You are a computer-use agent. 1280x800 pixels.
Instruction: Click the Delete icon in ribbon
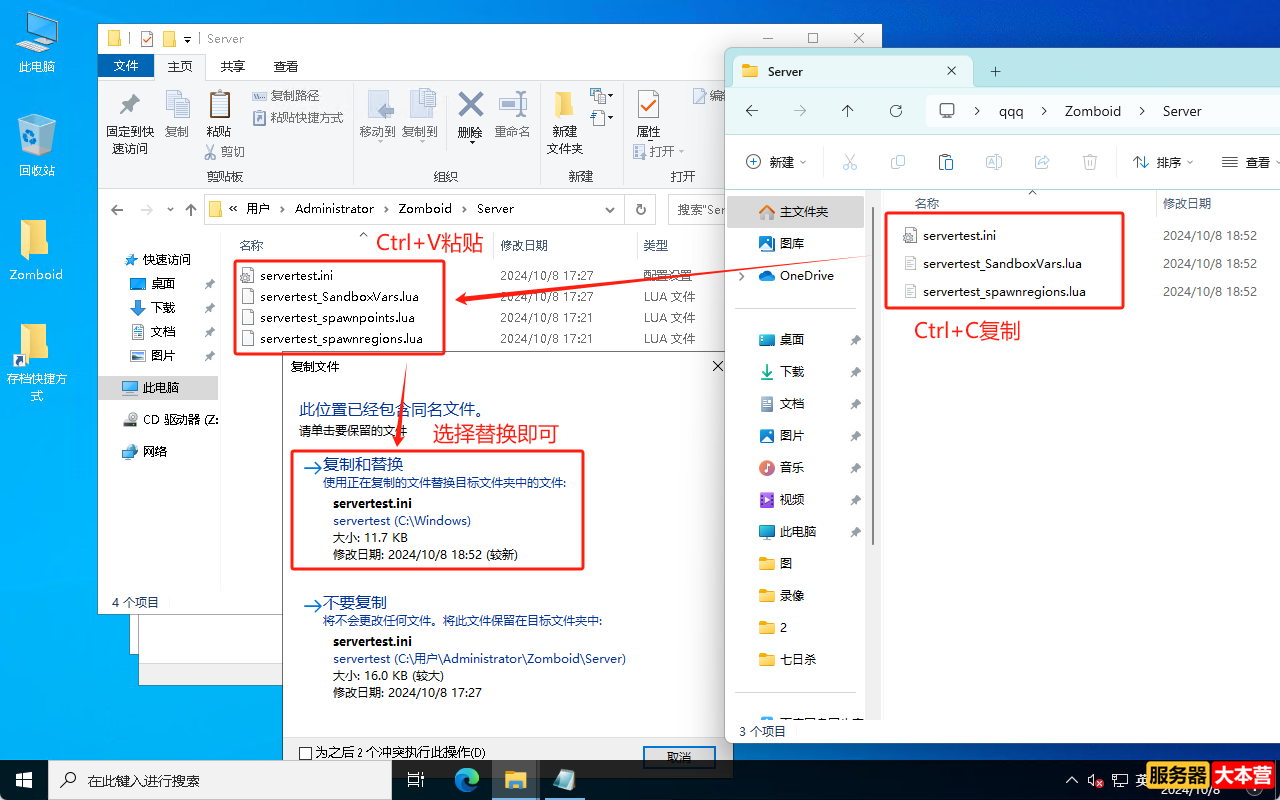[470, 105]
